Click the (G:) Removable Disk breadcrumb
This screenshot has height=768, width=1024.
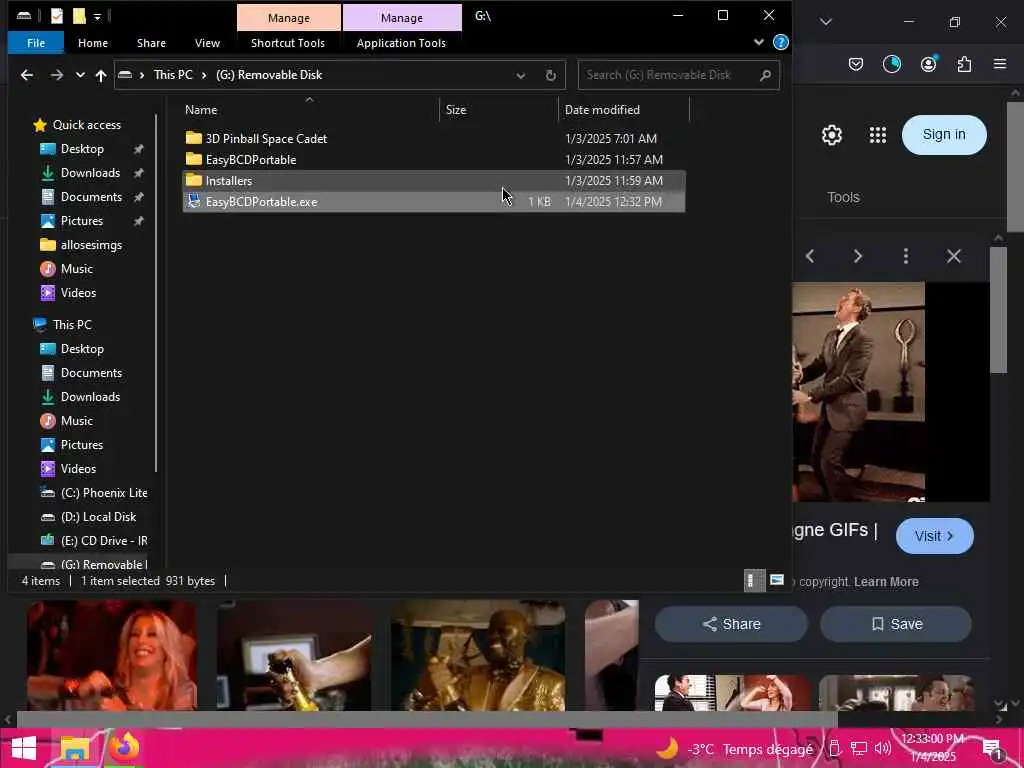click(x=269, y=75)
